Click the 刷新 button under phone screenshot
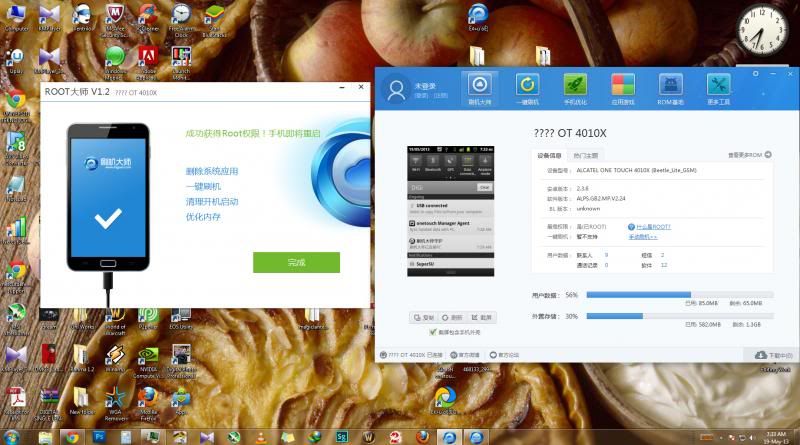The image size is (800, 445). 452,317
